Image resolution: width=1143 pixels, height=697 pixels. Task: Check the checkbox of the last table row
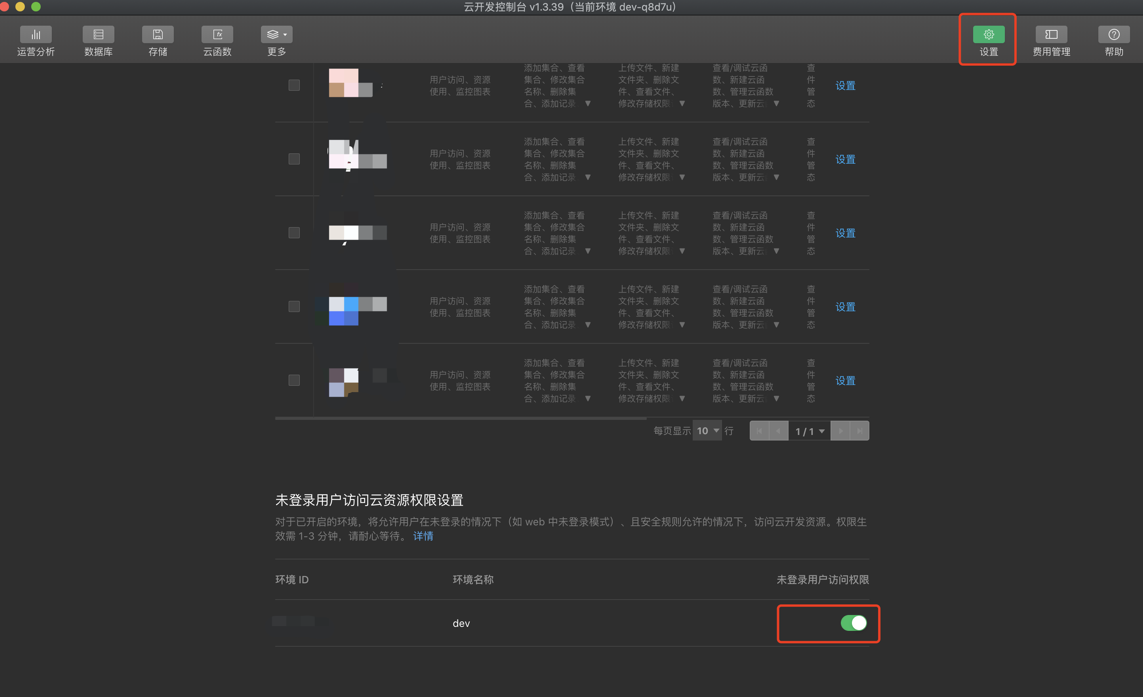coord(293,380)
